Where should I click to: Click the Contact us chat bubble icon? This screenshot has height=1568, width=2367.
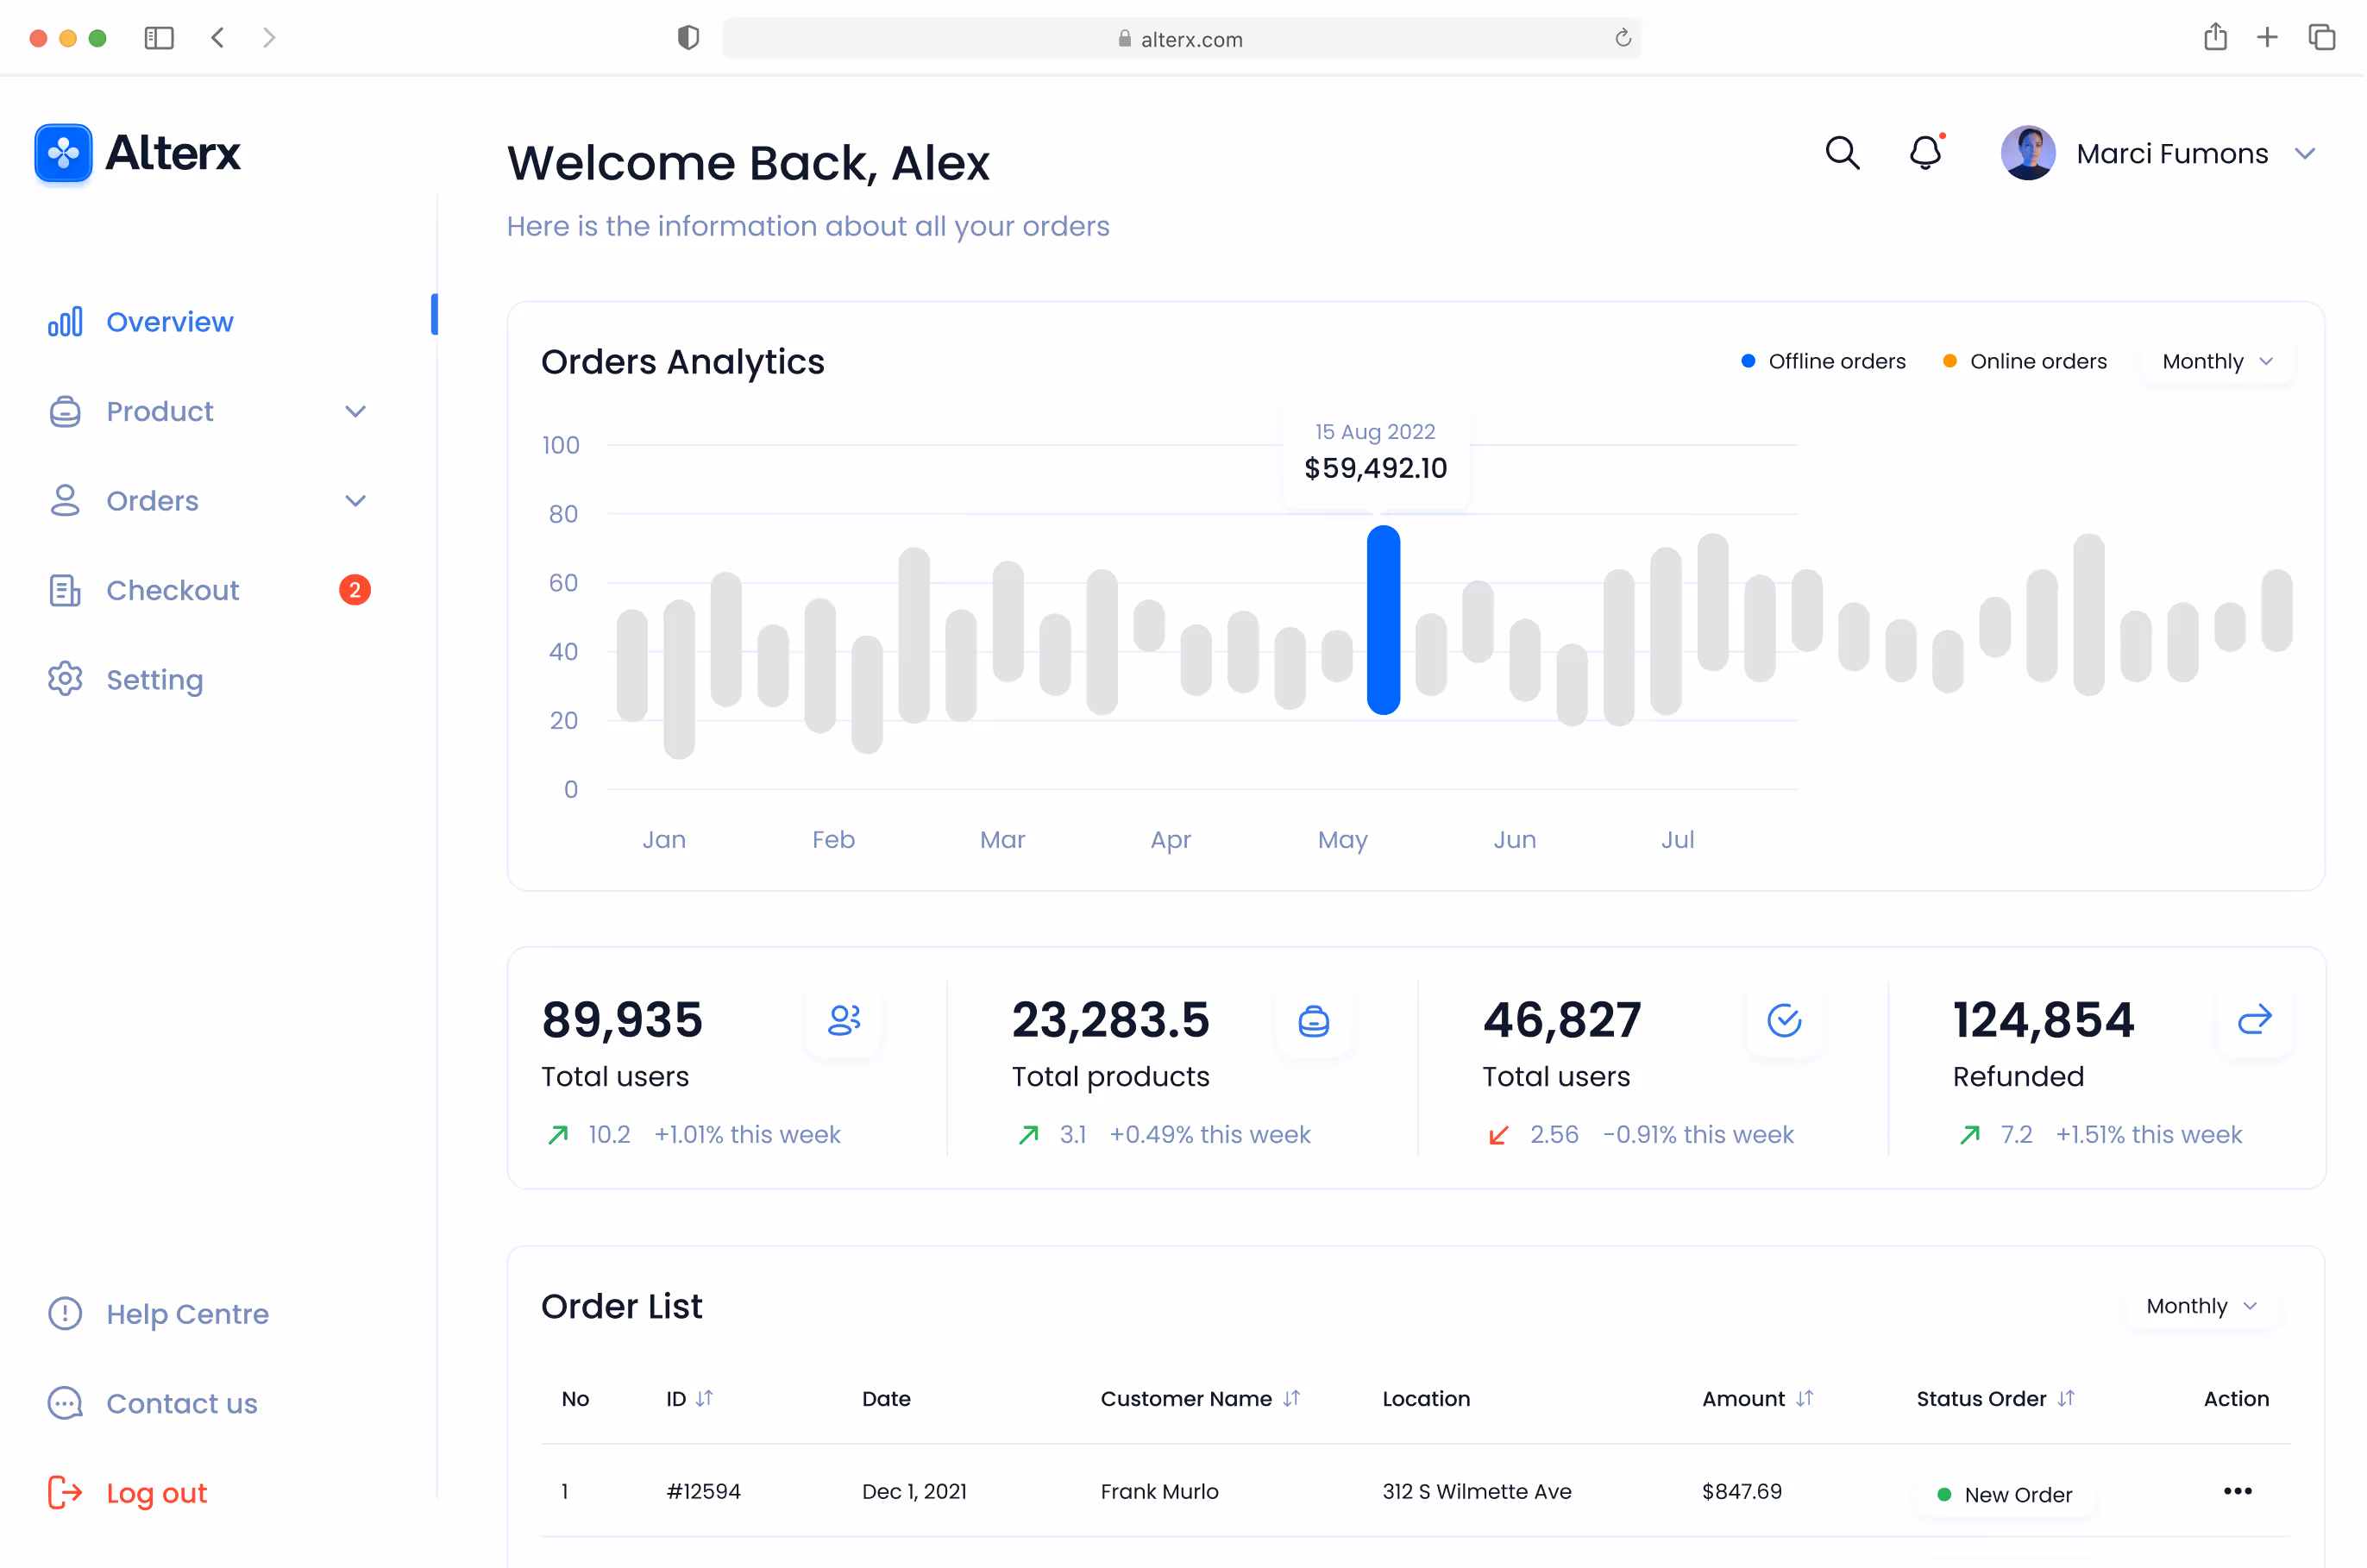[64, 1403]
